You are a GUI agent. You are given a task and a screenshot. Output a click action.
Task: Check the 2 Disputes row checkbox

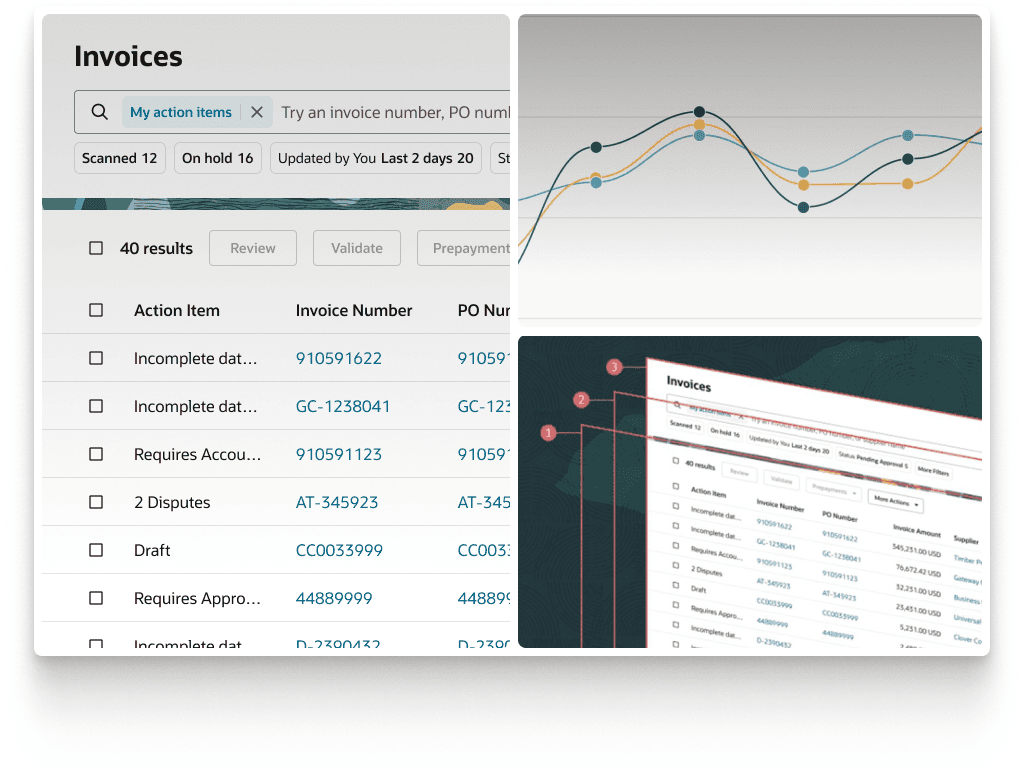click(x=96, y=502)
